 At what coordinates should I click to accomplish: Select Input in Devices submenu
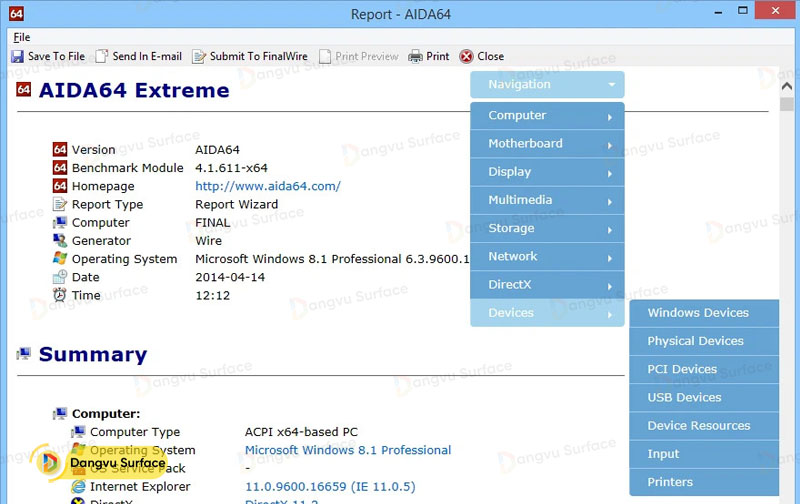tap(704, 454)
